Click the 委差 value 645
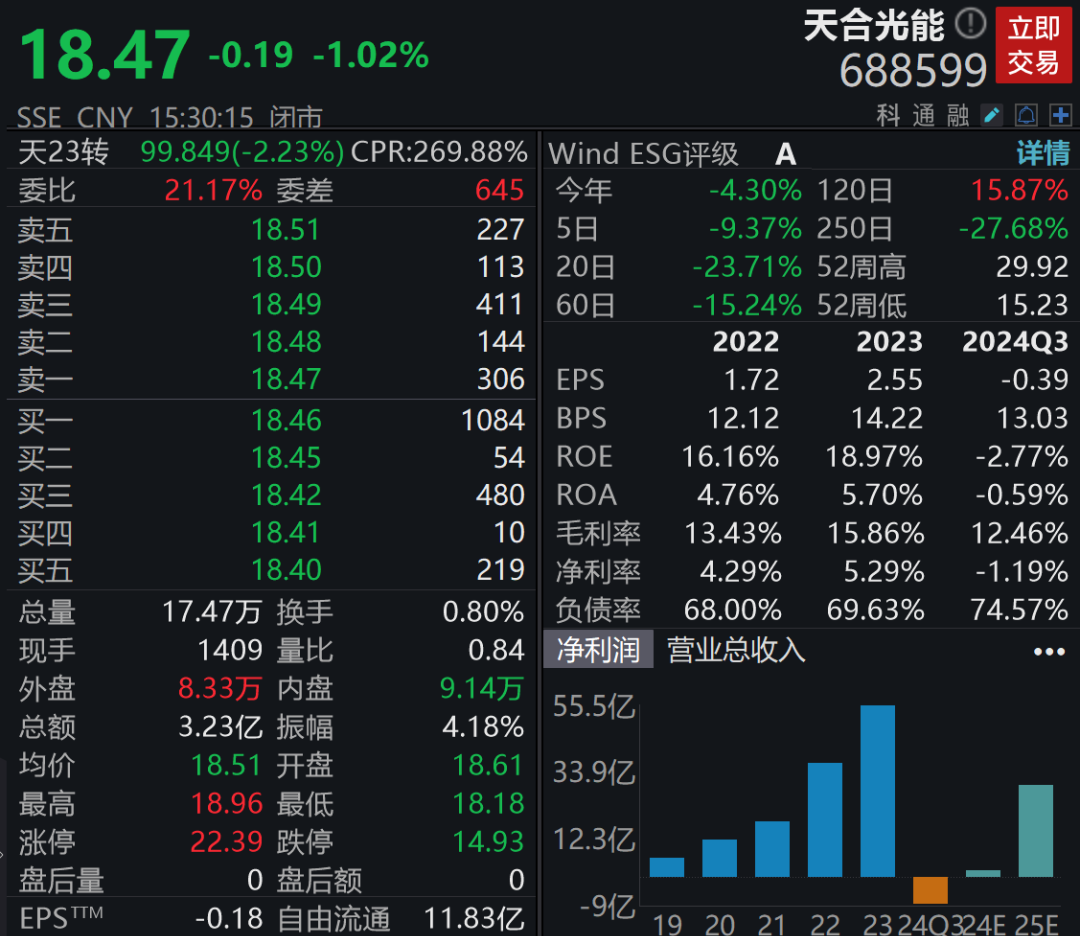This screenshot has width=1080, height=936. click(x=500, y=190)
